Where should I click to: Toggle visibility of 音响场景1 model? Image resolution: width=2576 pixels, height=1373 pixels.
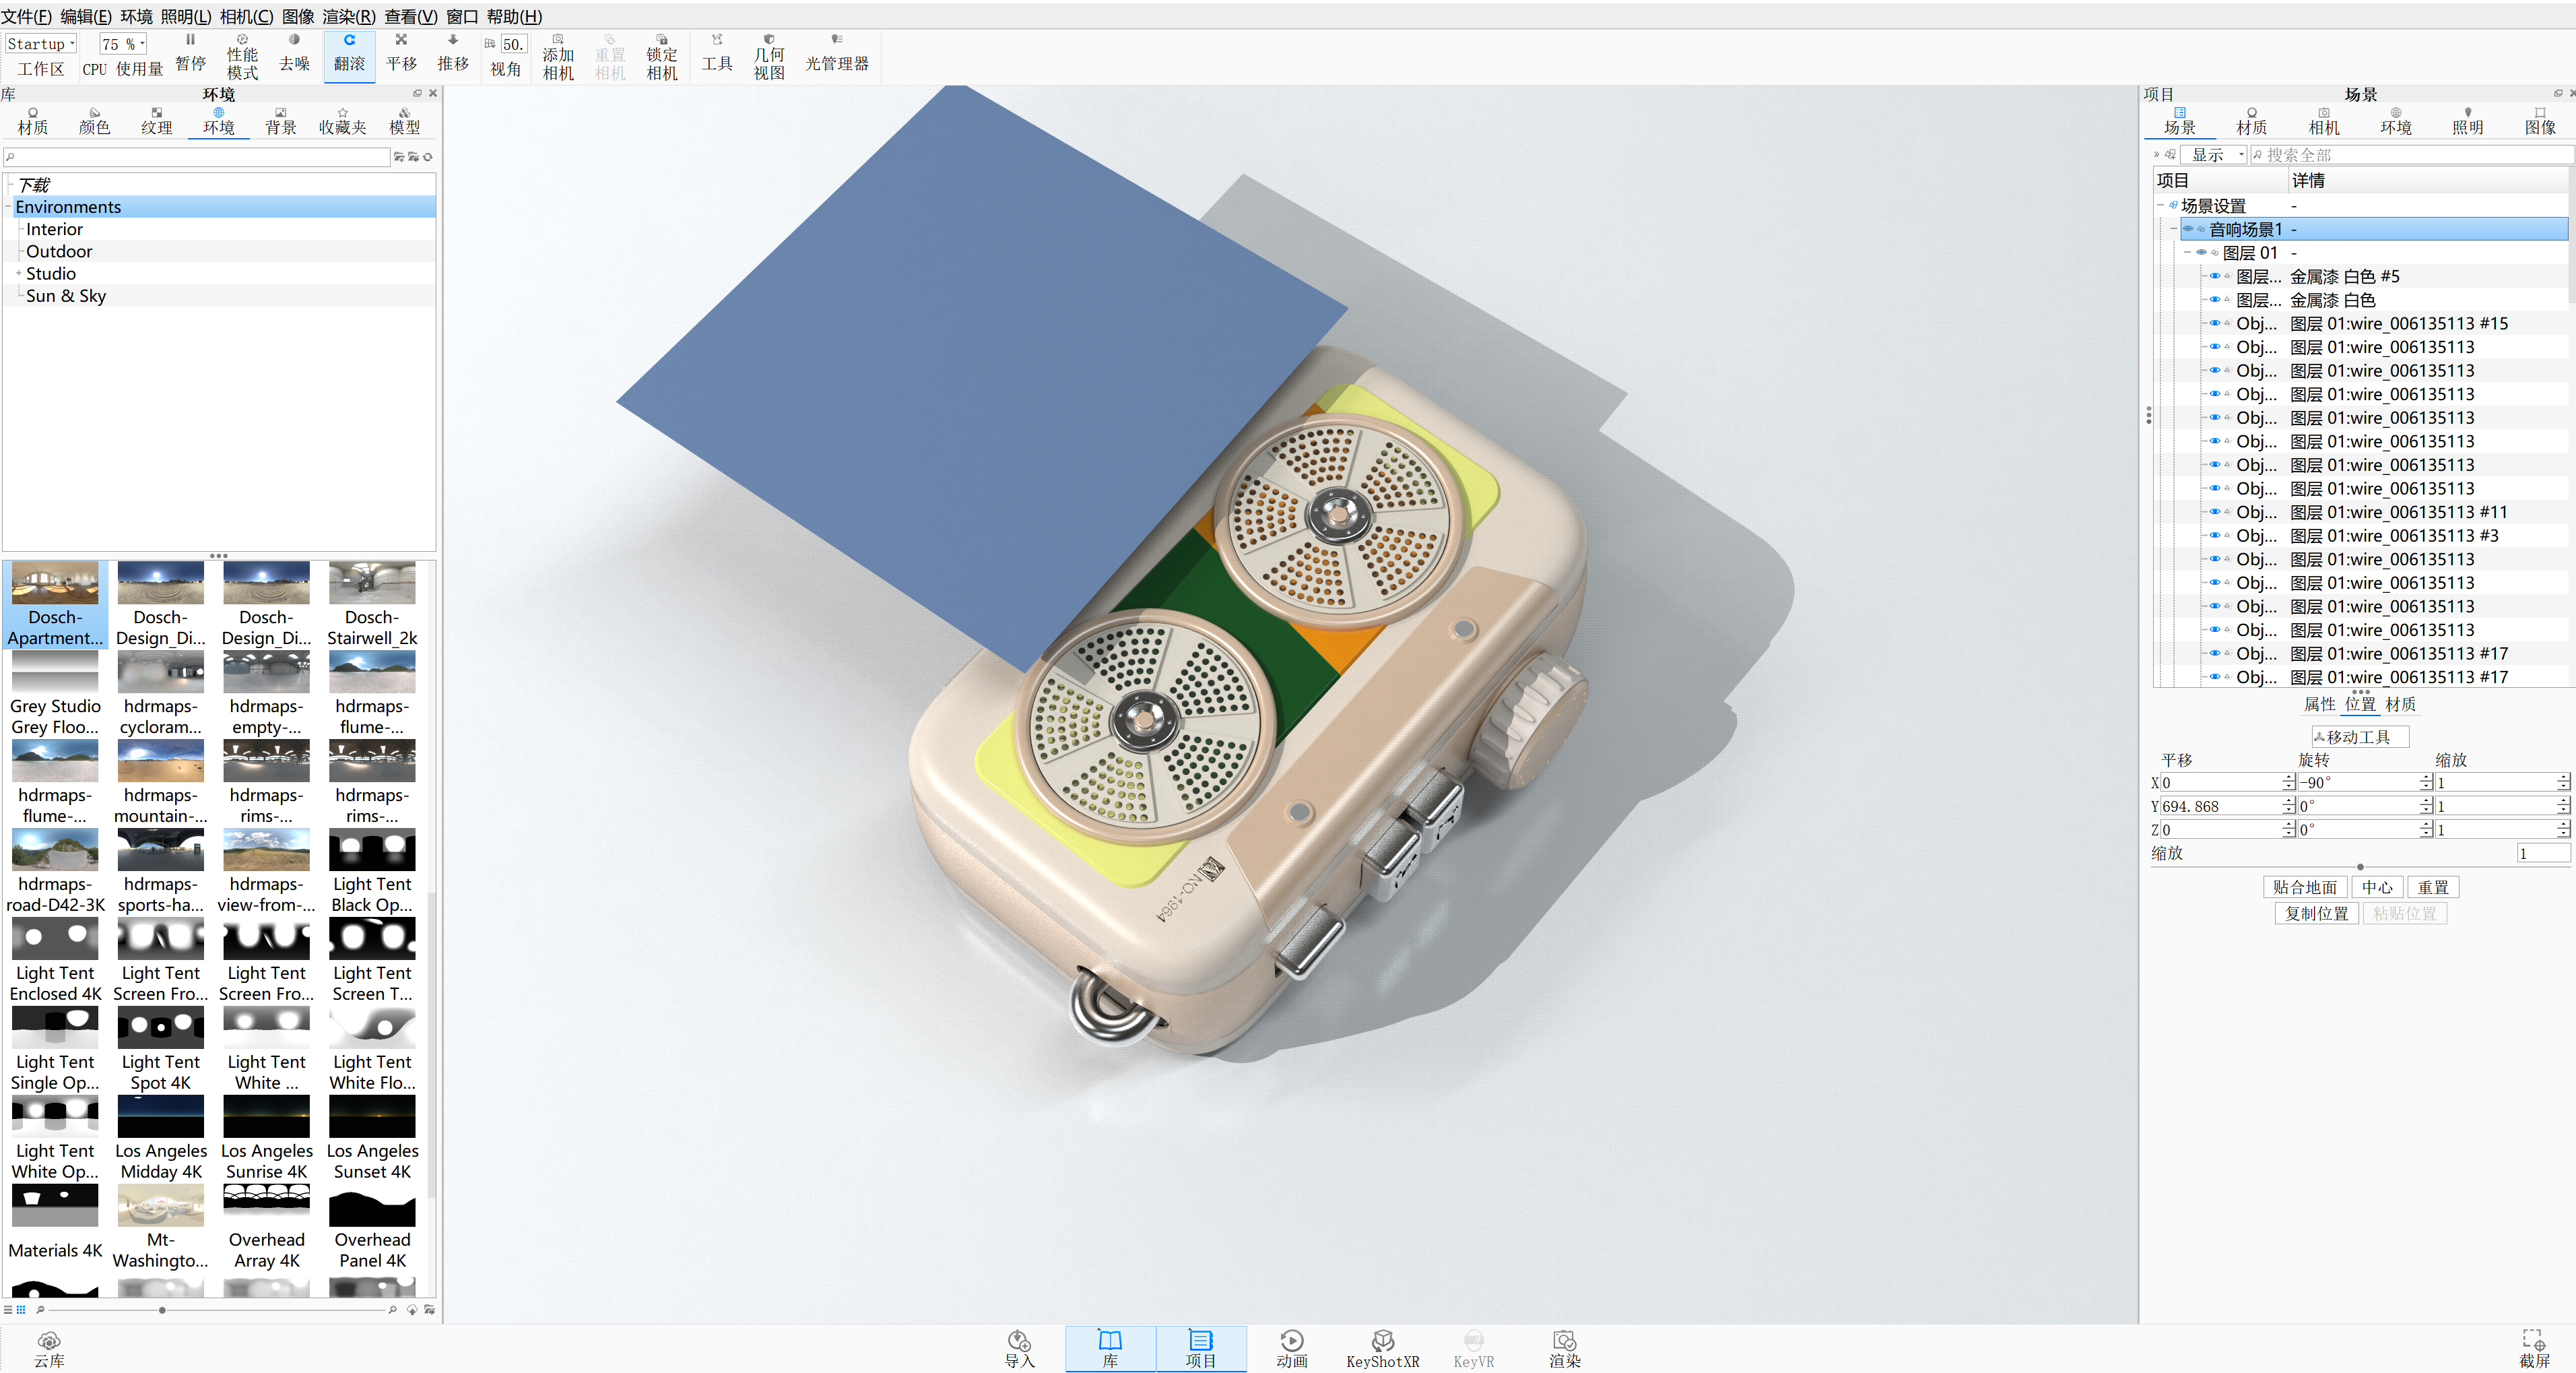[x=2188, y=229]
